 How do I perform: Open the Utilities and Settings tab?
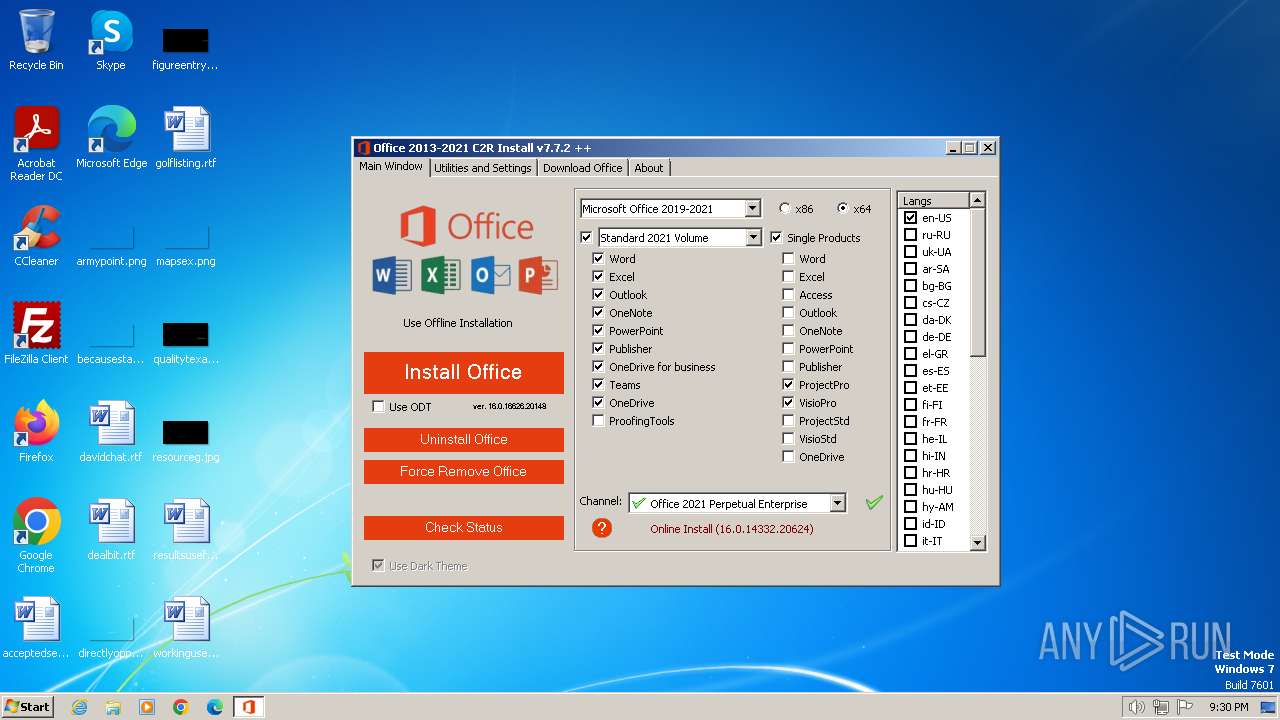coord(483,168)
